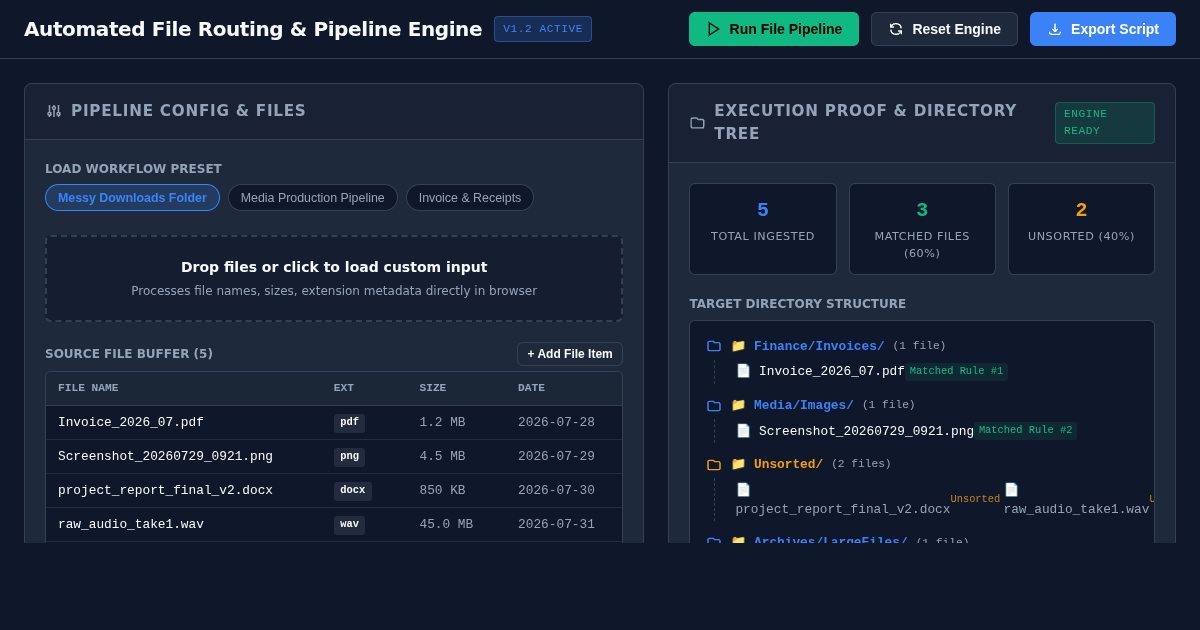Click the 45.0 MB size cell
This screenshot has width=1200, height=630.
(446, 525)
